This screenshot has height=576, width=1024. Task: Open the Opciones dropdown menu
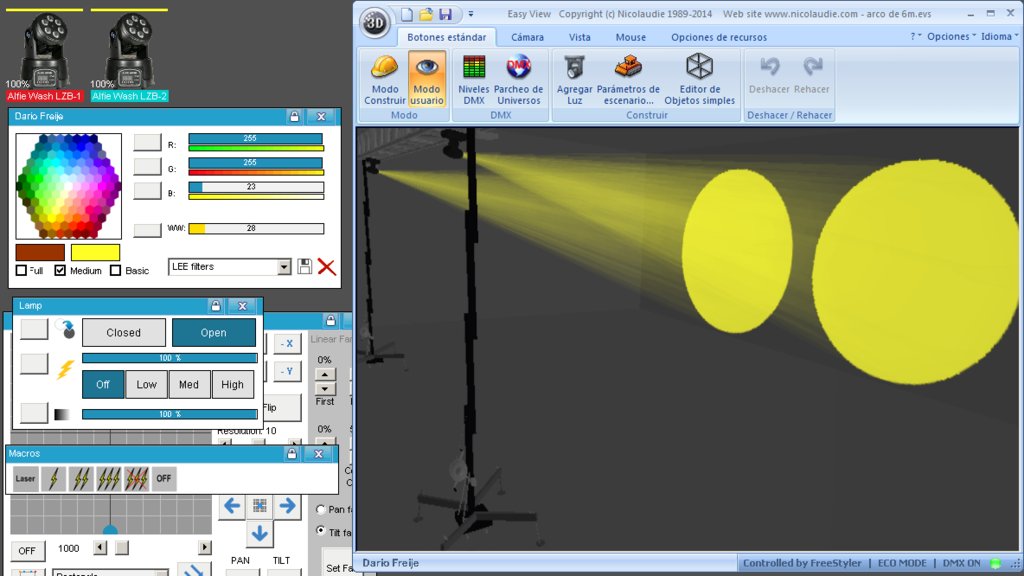[952, 37]
